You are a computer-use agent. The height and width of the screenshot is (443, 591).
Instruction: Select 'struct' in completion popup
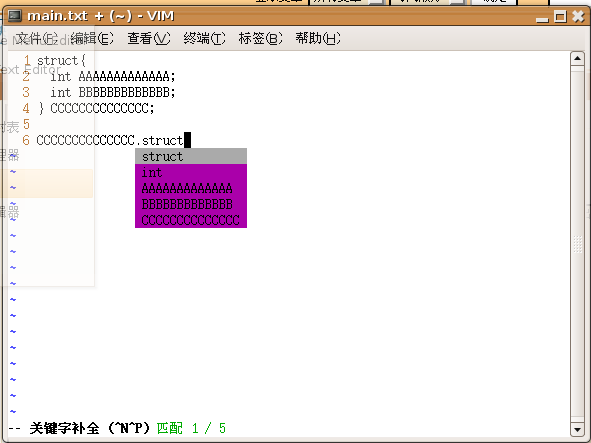coord(191,156)
